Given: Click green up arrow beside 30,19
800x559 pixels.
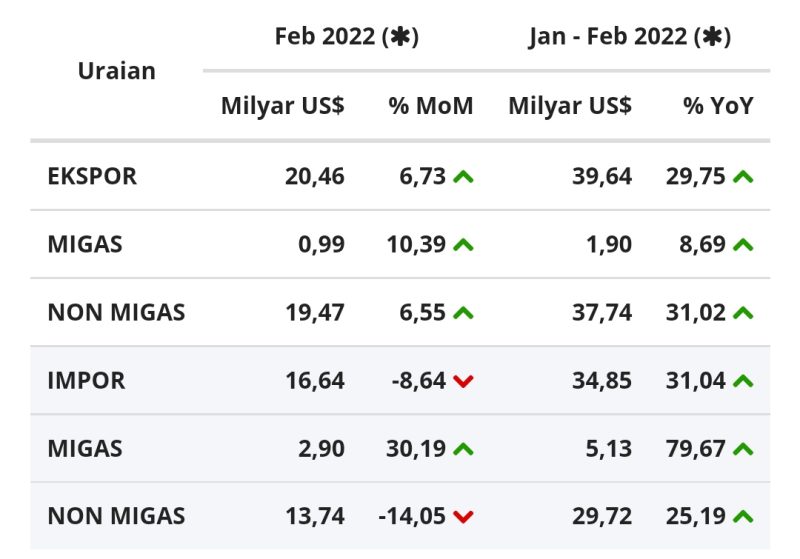Looking at the screenshot, I should [x=463, y=449].
